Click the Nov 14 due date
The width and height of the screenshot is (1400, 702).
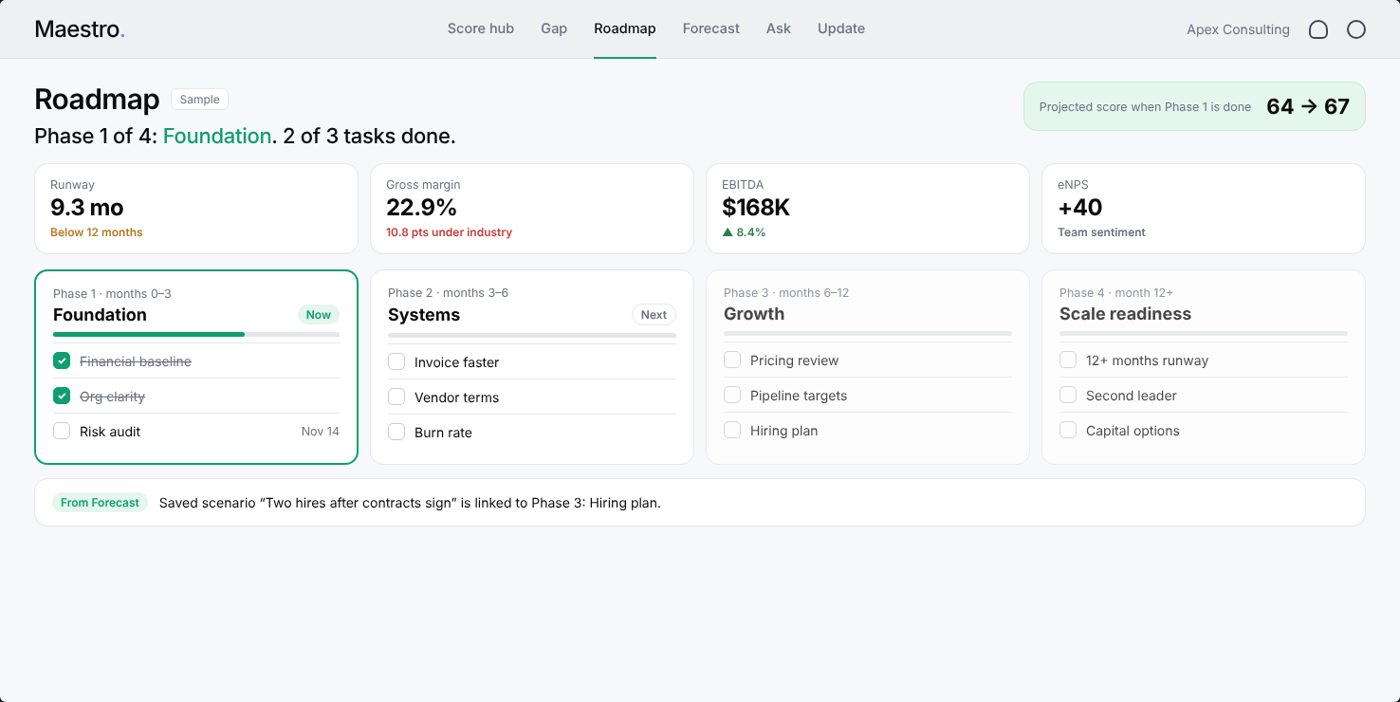tap(320, 431)
